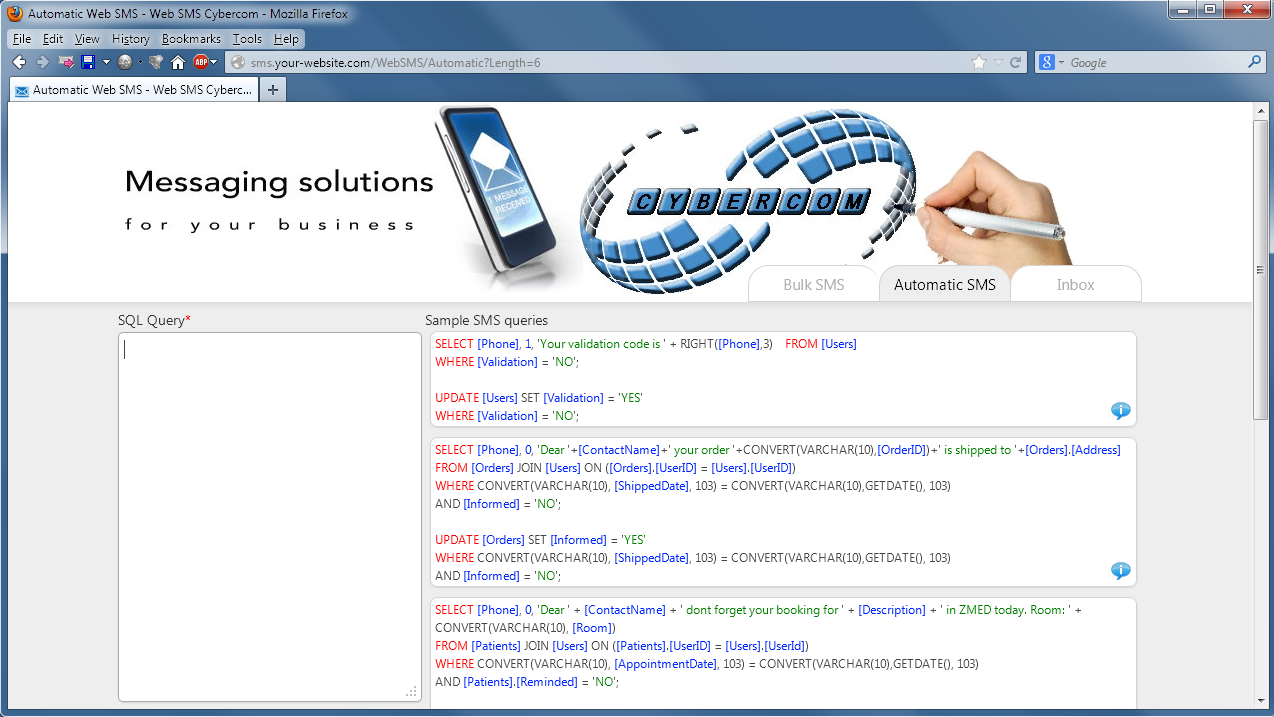The width and height of the screenshot is (1274, 717).
Task: Bookmark this page with the star icon
Action: pos(979,62)
